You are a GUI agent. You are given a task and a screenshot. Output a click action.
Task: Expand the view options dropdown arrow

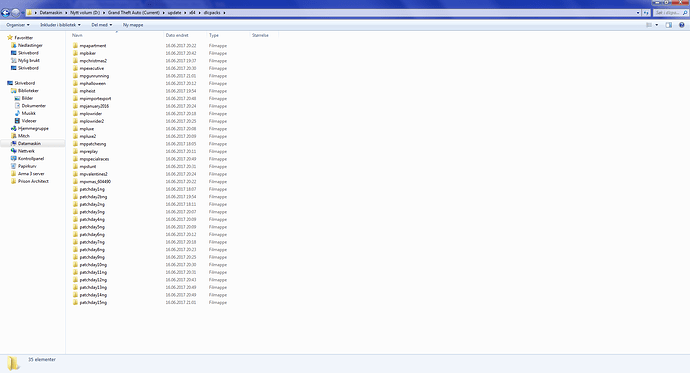pyautogui.click(x=657, y=25)
